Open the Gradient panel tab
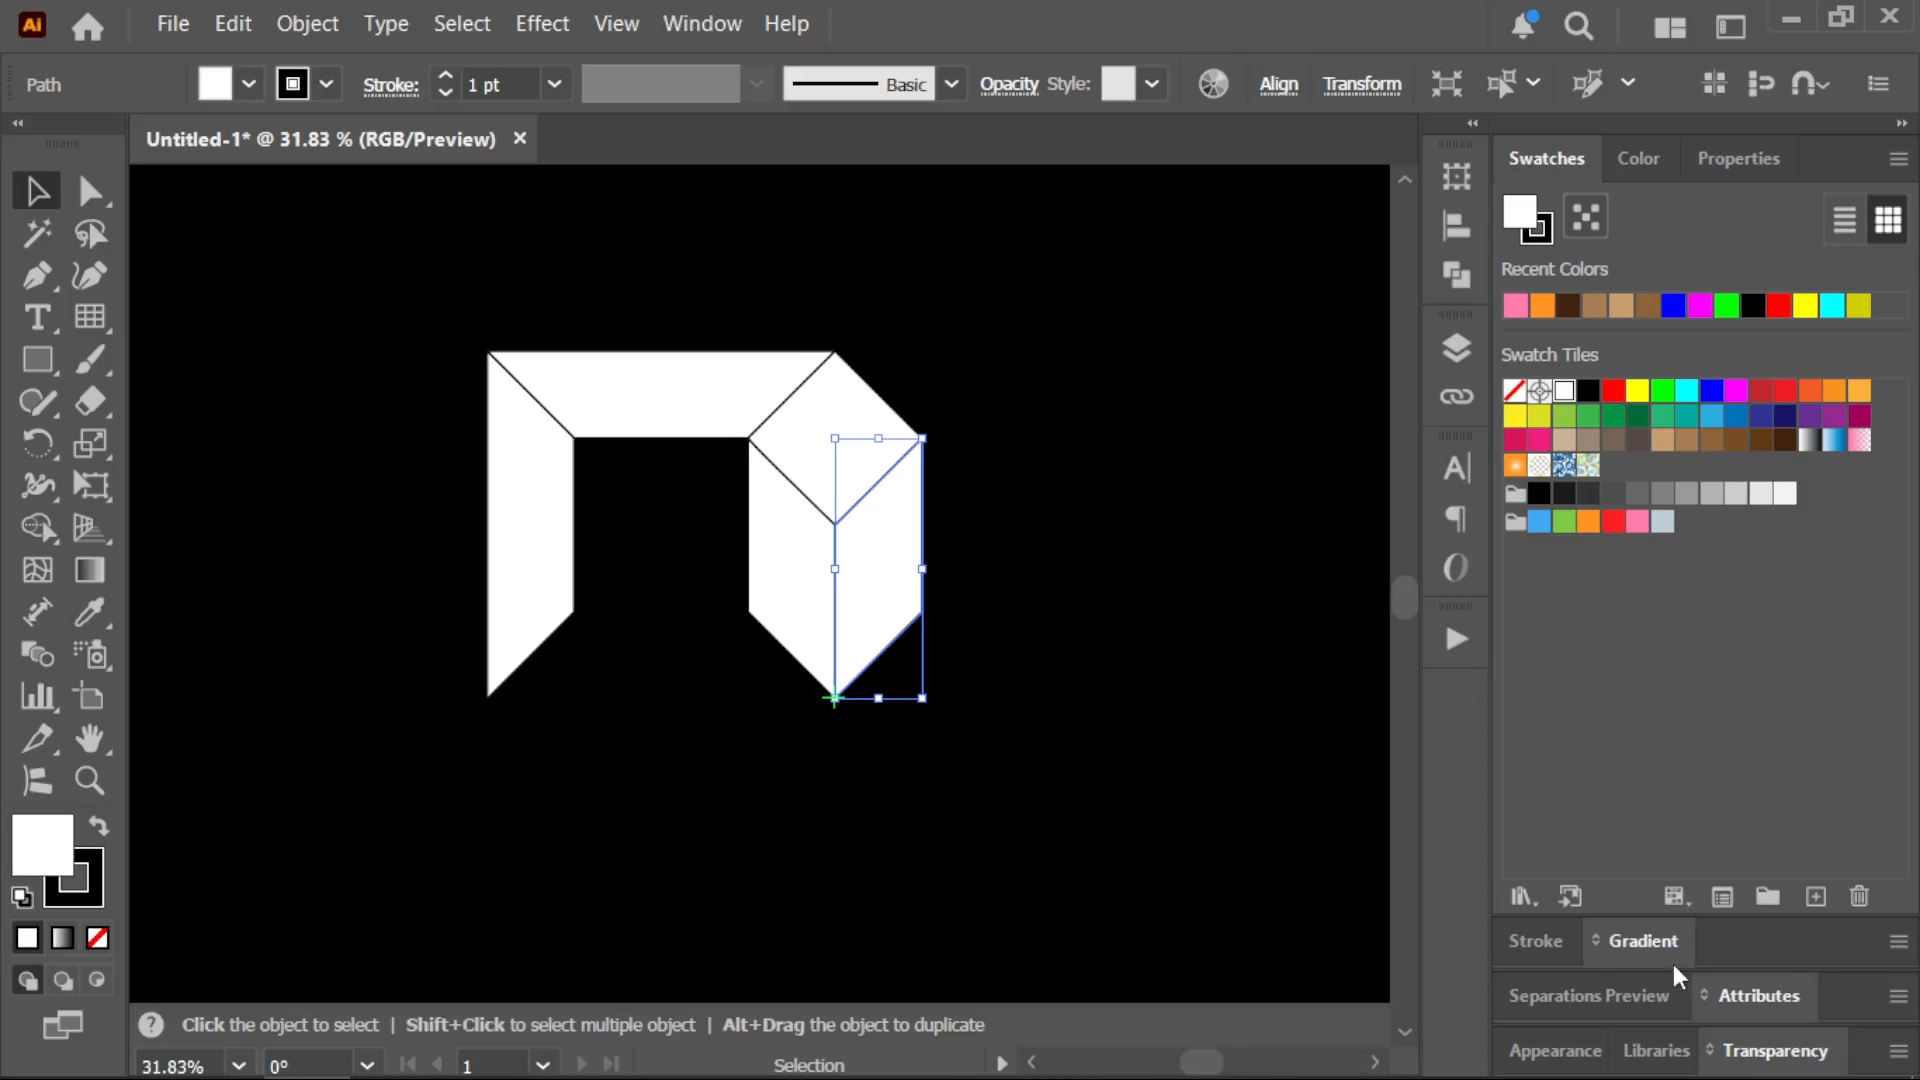Screen dimensions: 1920x1080 coord(1642,941)
